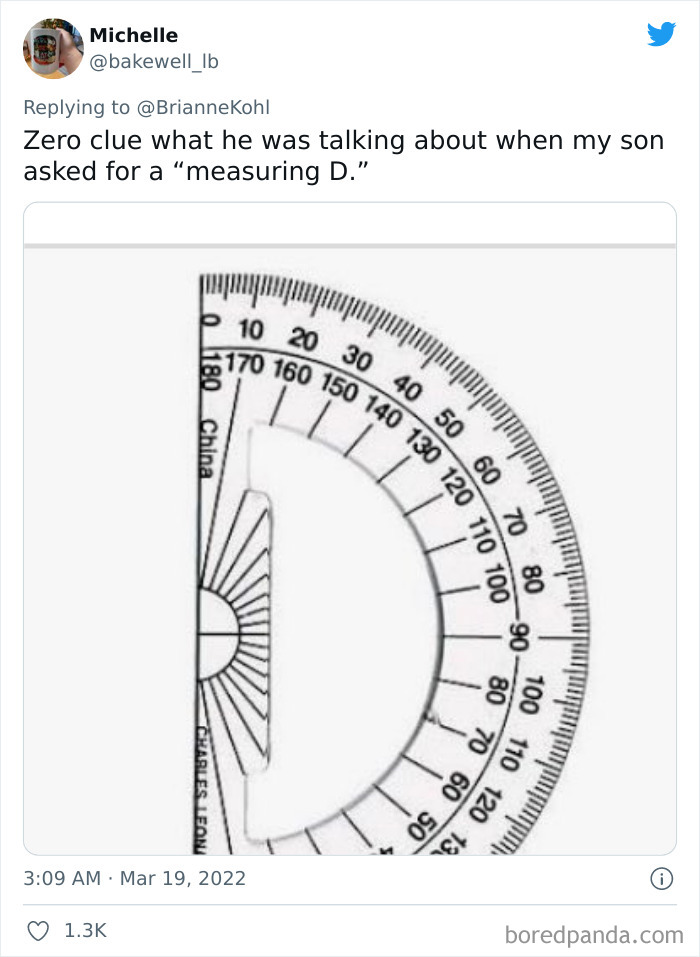Image resolution: width=700 pixels, height=957 pixels.
Task: Click the tweet text about measuring D
Action: [344, 156]
